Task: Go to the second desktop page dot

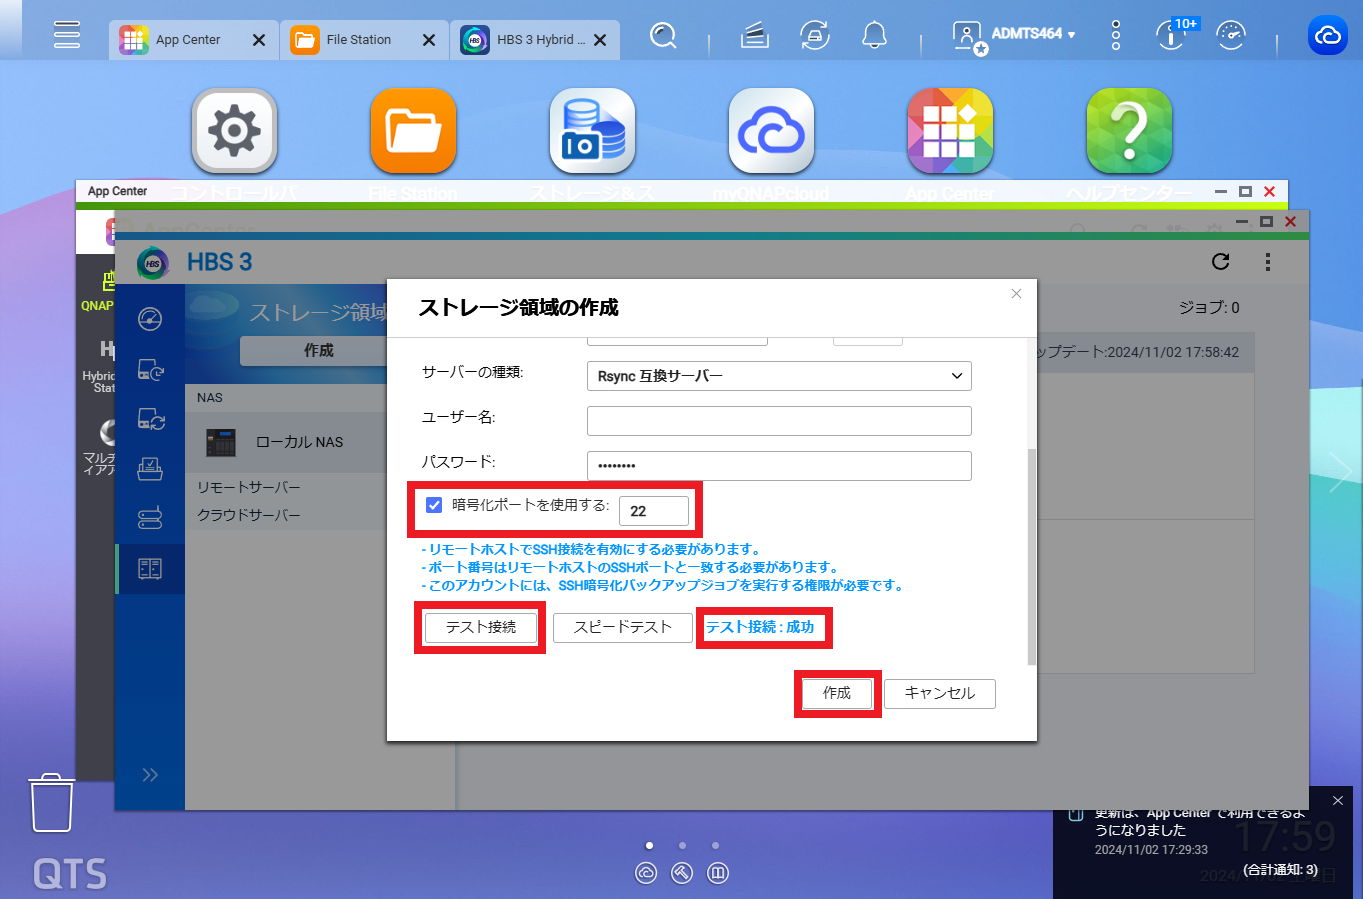Action: [x=682, y=846]
